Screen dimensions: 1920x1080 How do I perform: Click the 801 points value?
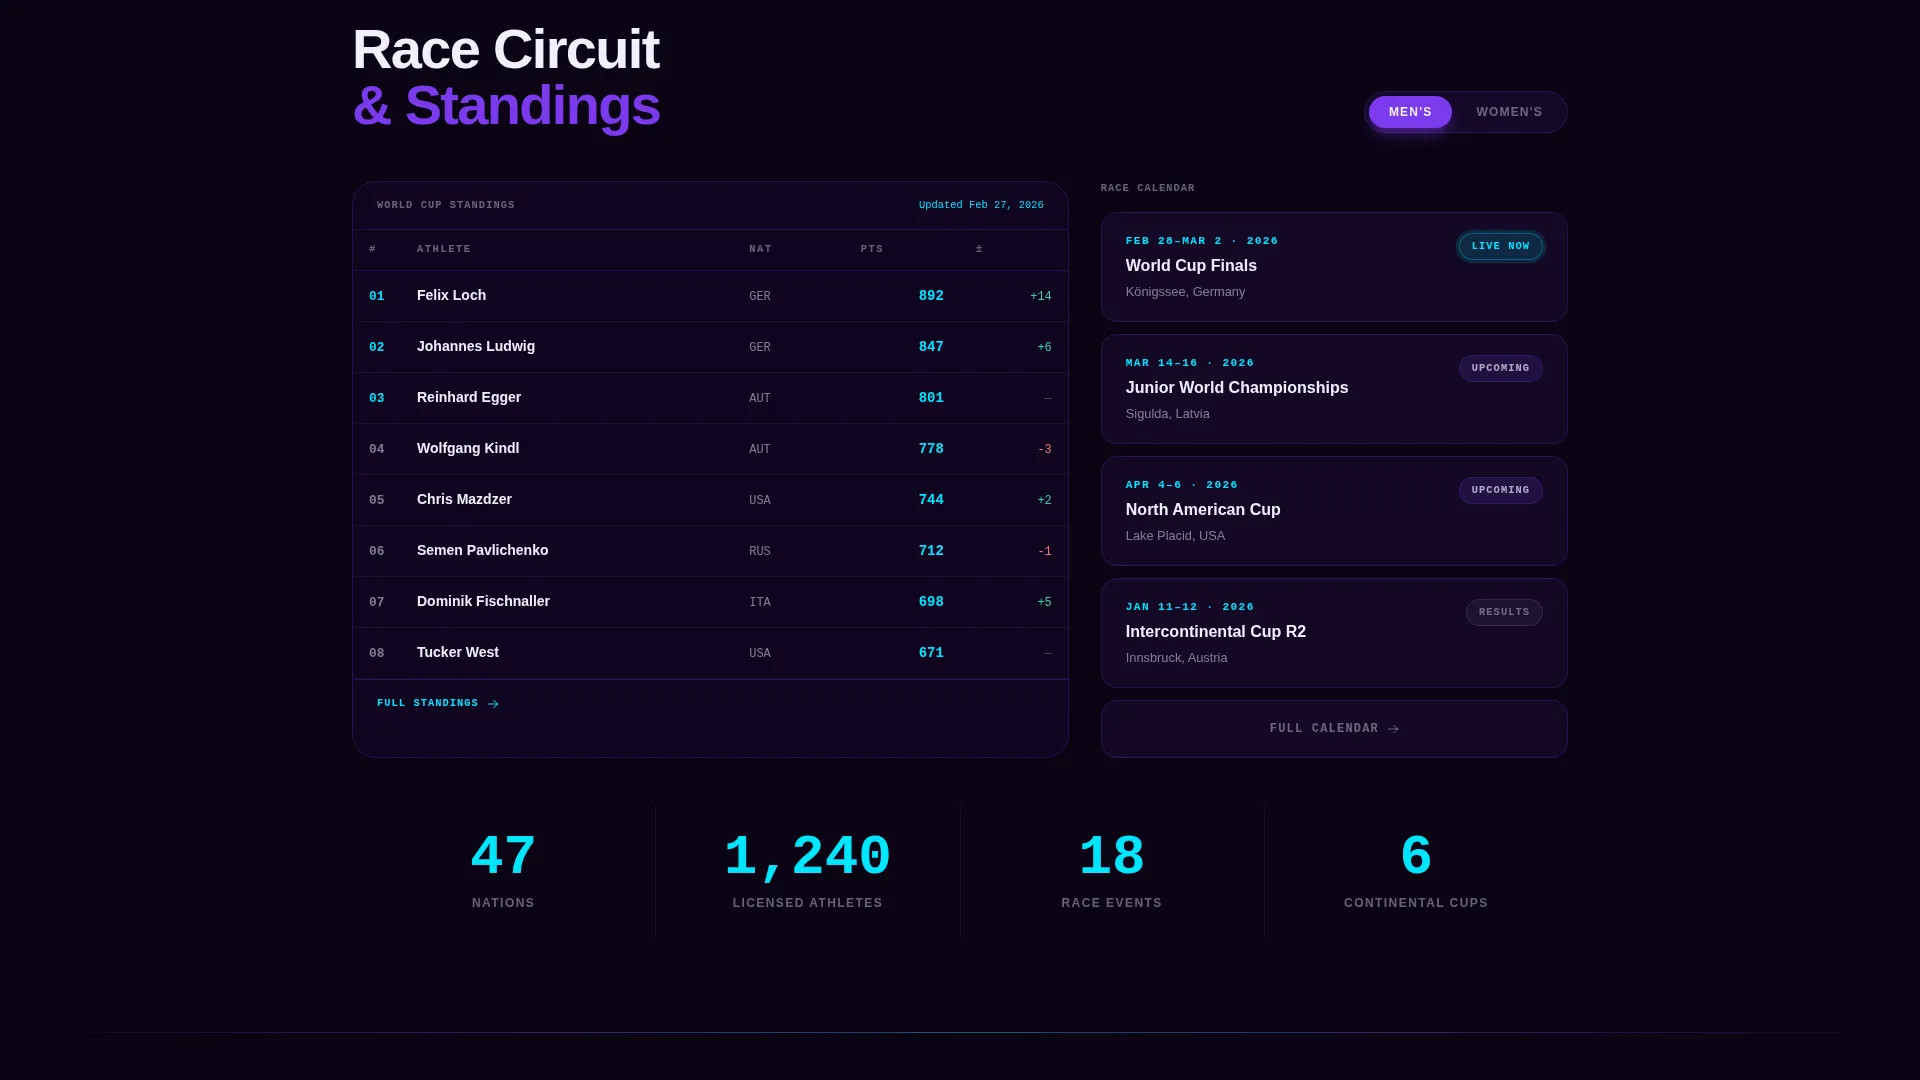(x=931, y=398)
